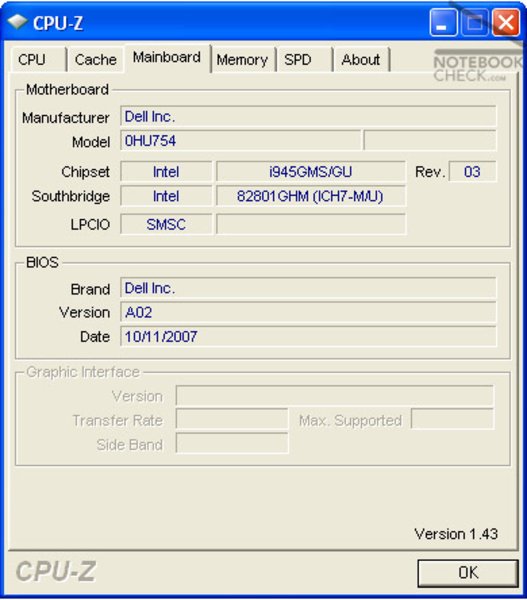527x600 pixels.
Task: Click the Version 1.43 label
Action: [456, 534]
